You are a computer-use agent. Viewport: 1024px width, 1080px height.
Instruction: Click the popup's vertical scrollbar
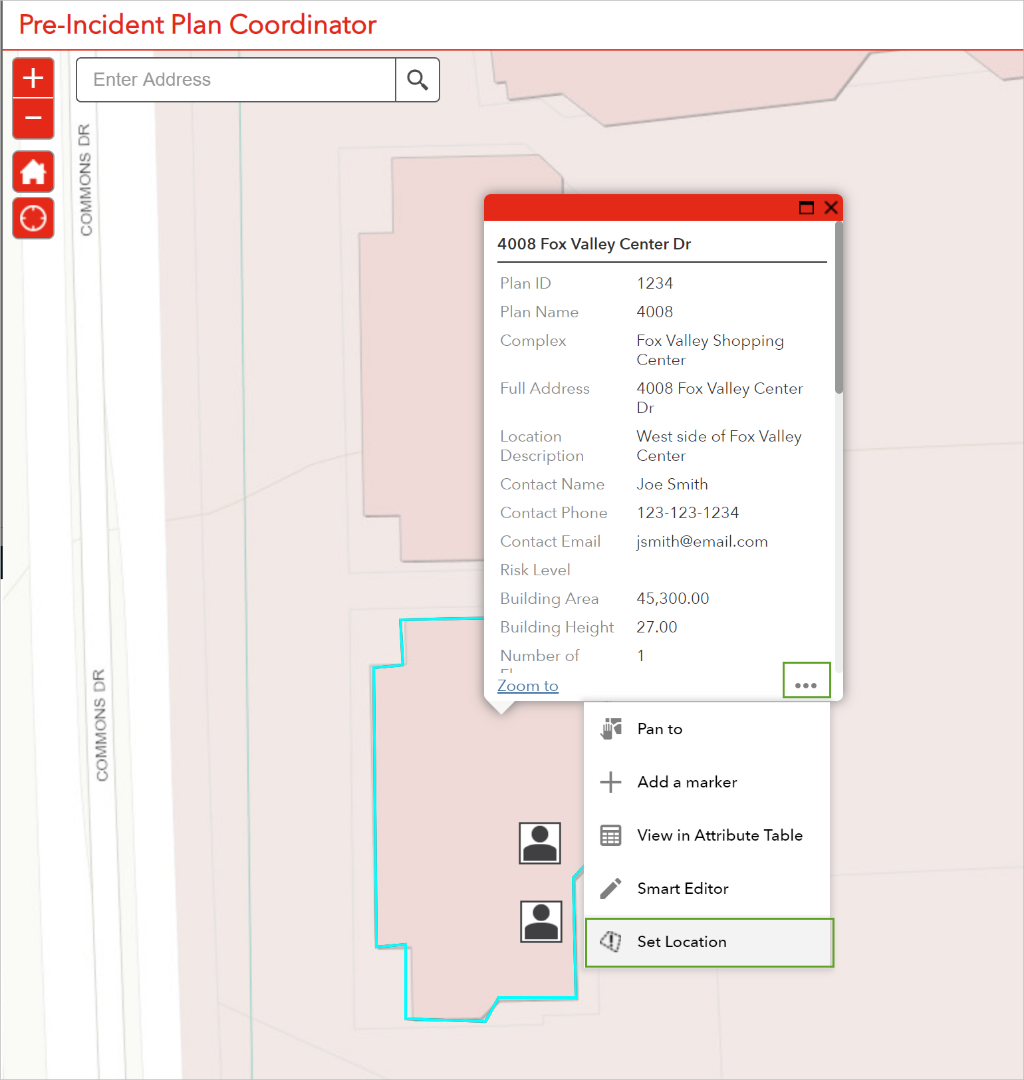coord(839,310)
